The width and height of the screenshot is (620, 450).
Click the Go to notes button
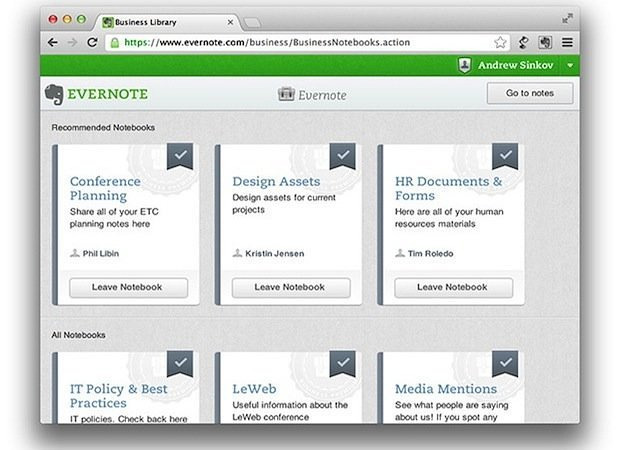(x=530, y=93)
